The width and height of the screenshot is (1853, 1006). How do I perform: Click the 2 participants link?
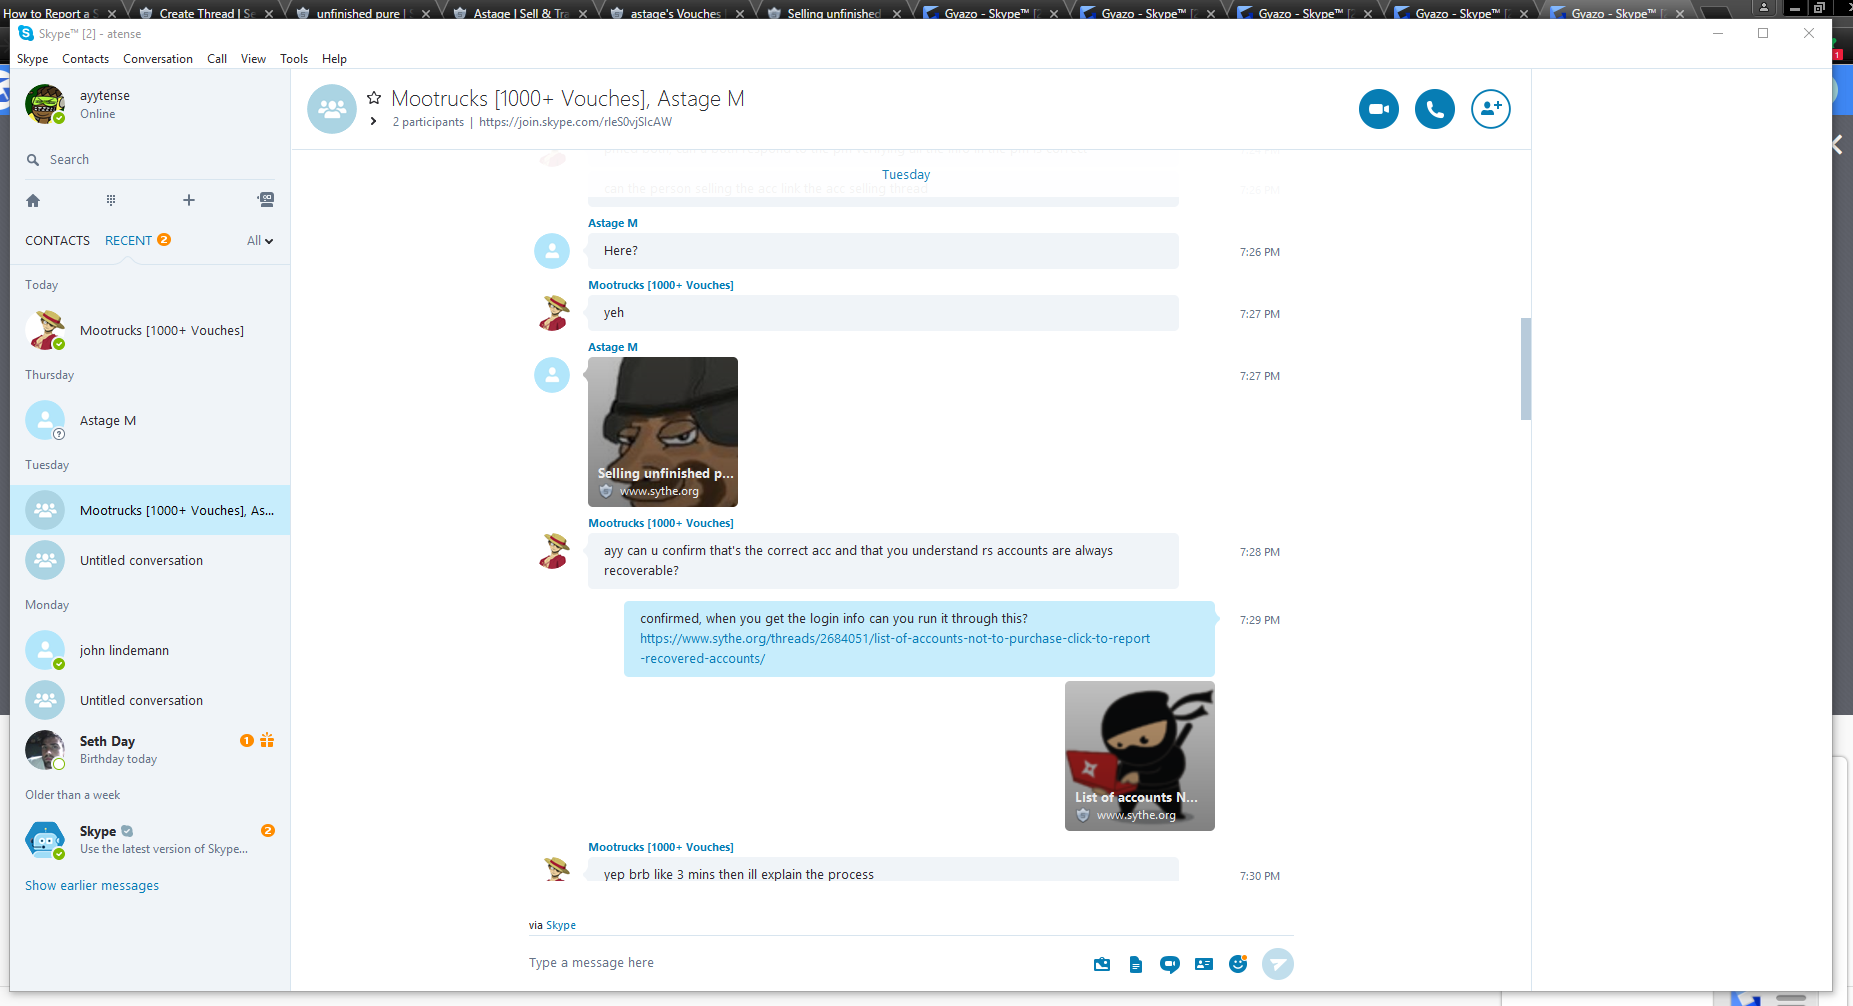point(428,122)
